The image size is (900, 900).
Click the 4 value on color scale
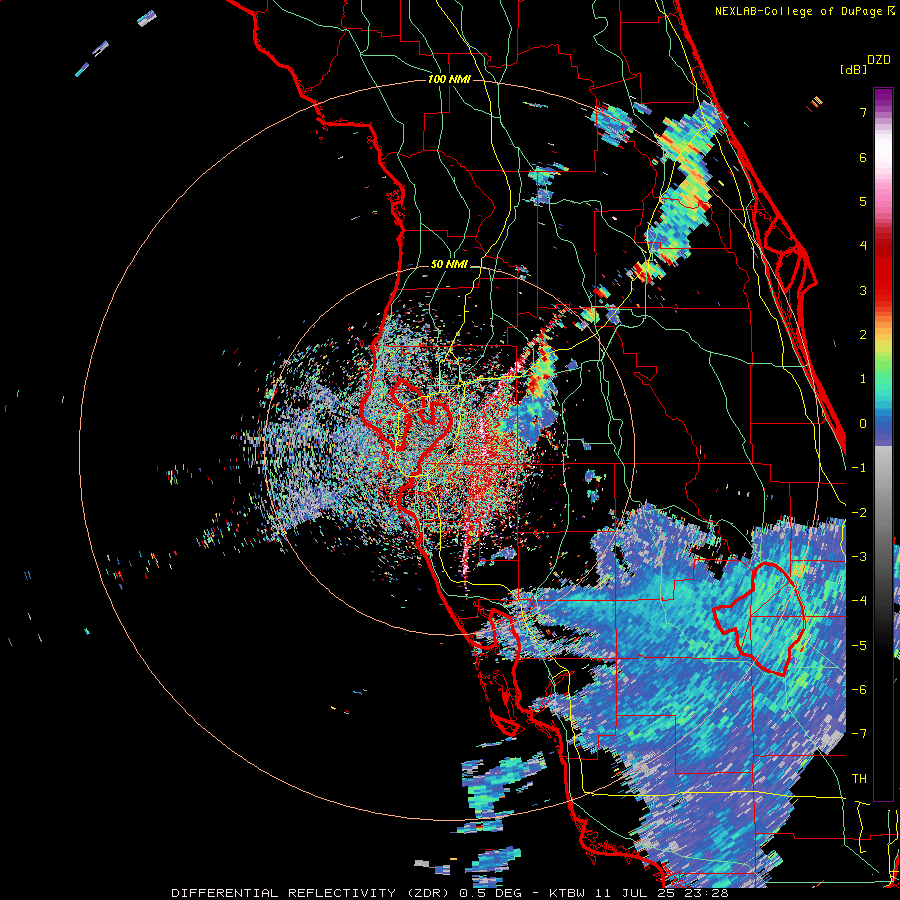[863, 246]
